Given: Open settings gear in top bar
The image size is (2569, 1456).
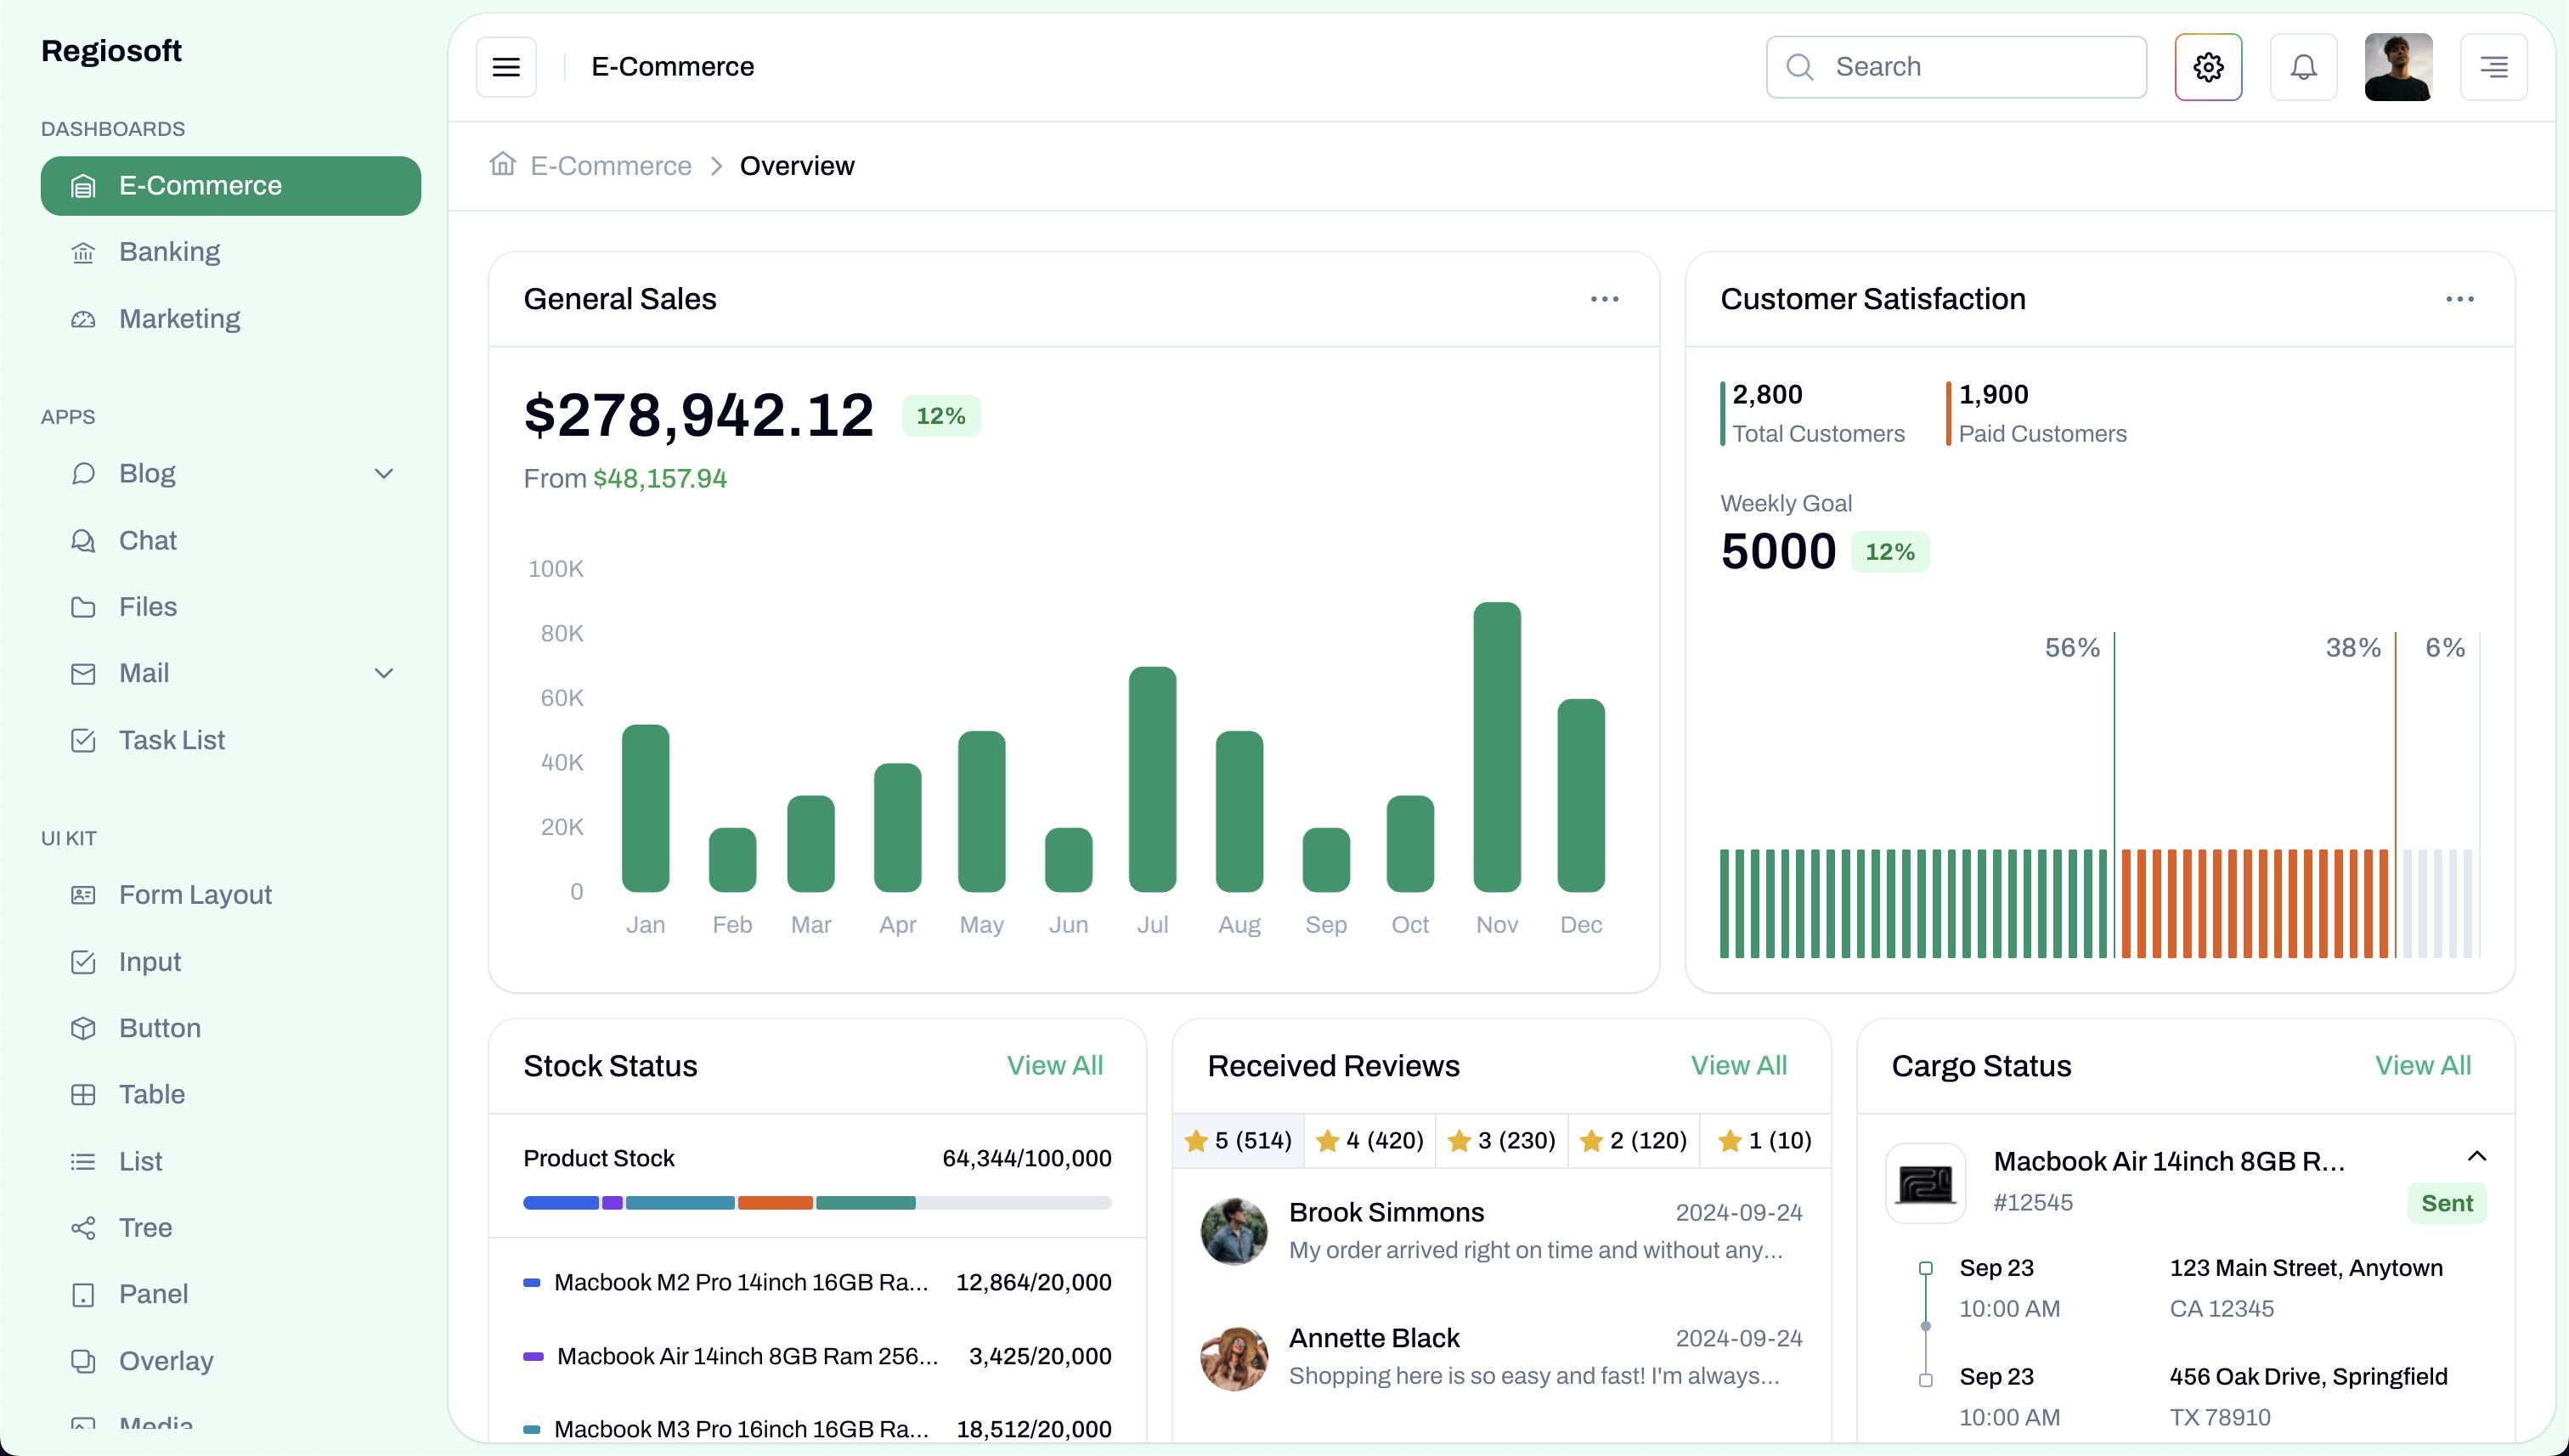Looking at the screenshot, I should pos(2208,67).
